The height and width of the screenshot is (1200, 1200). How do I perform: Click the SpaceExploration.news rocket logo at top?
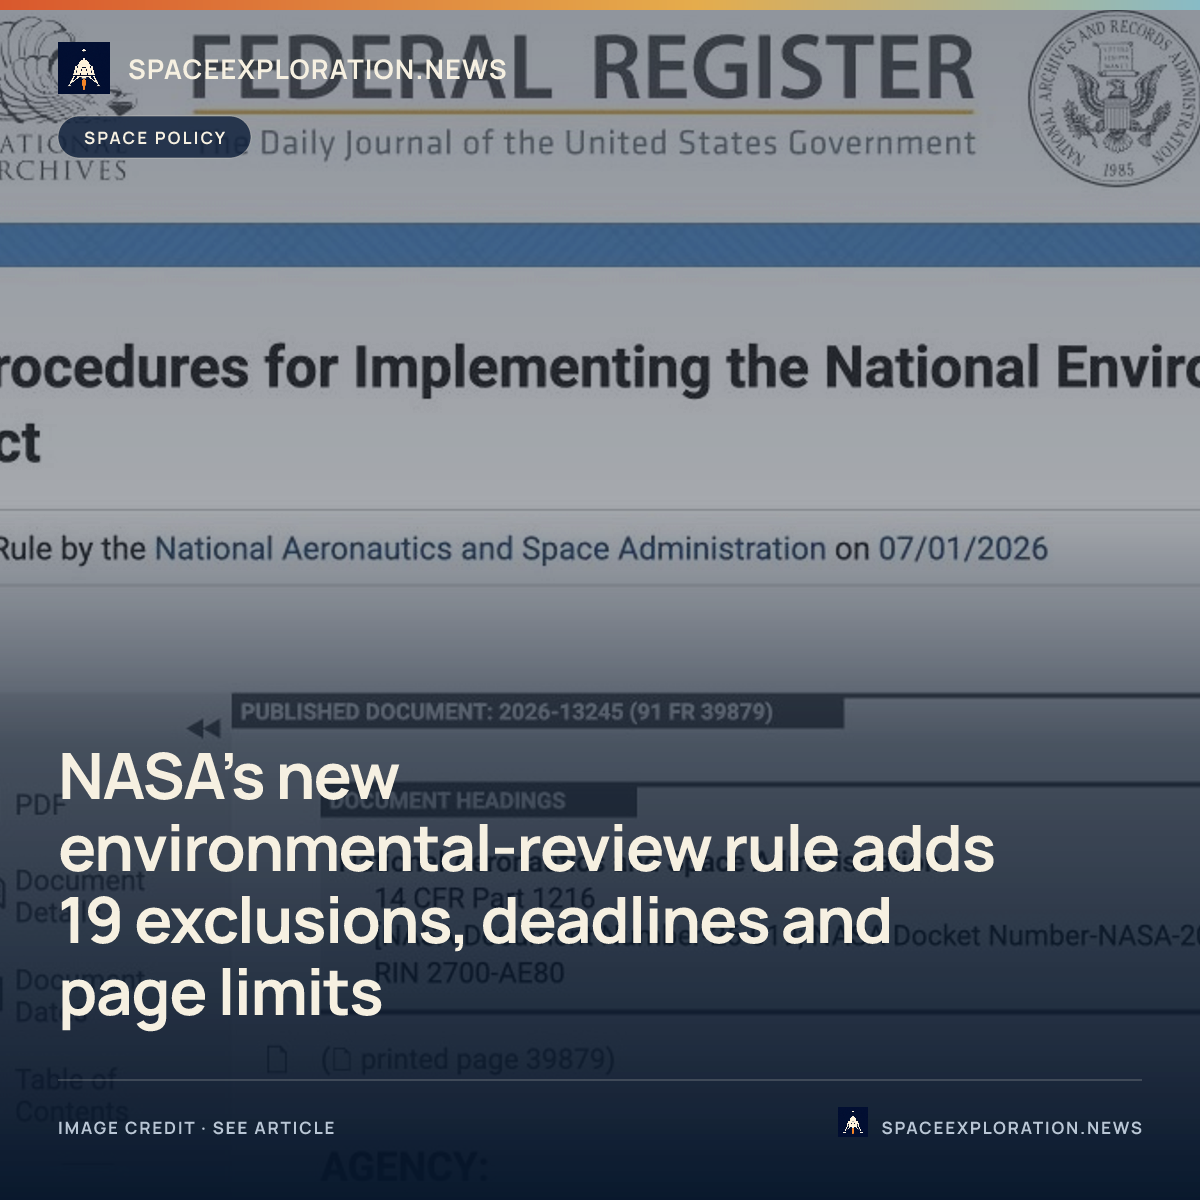(x=84, y=69)
